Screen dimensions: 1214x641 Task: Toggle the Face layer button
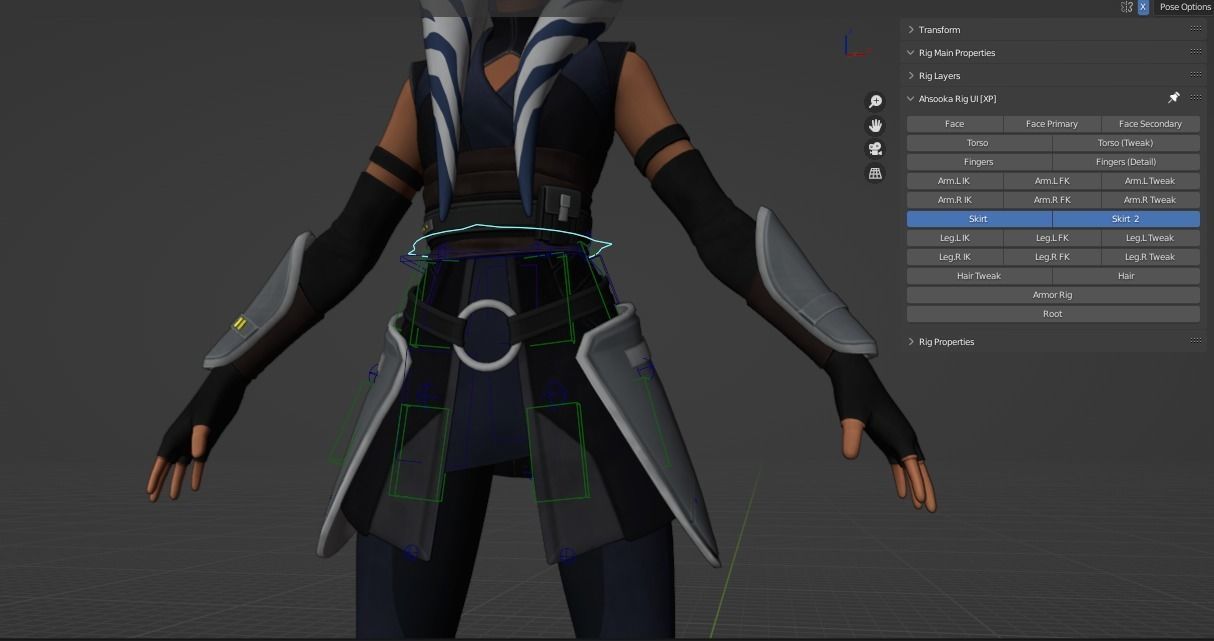955,124
